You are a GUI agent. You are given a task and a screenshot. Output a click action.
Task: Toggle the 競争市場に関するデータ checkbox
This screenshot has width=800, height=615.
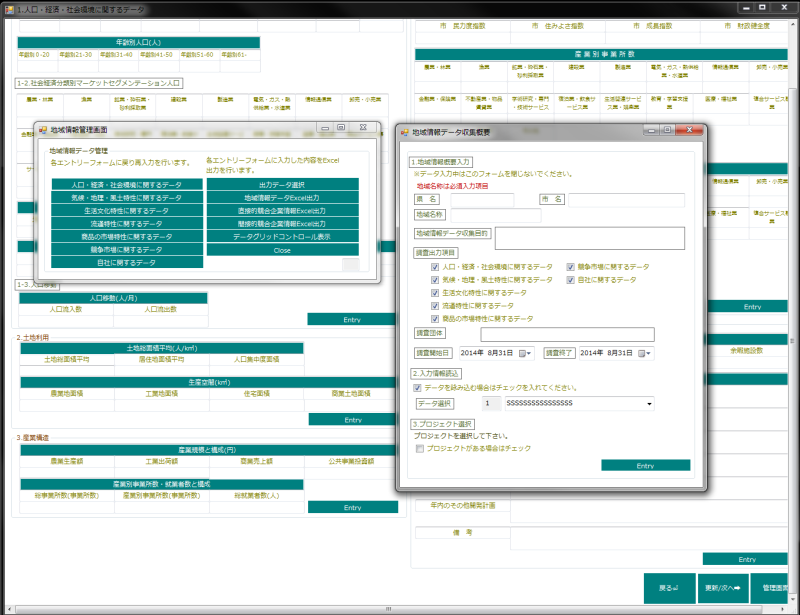[x=570, y=267]
